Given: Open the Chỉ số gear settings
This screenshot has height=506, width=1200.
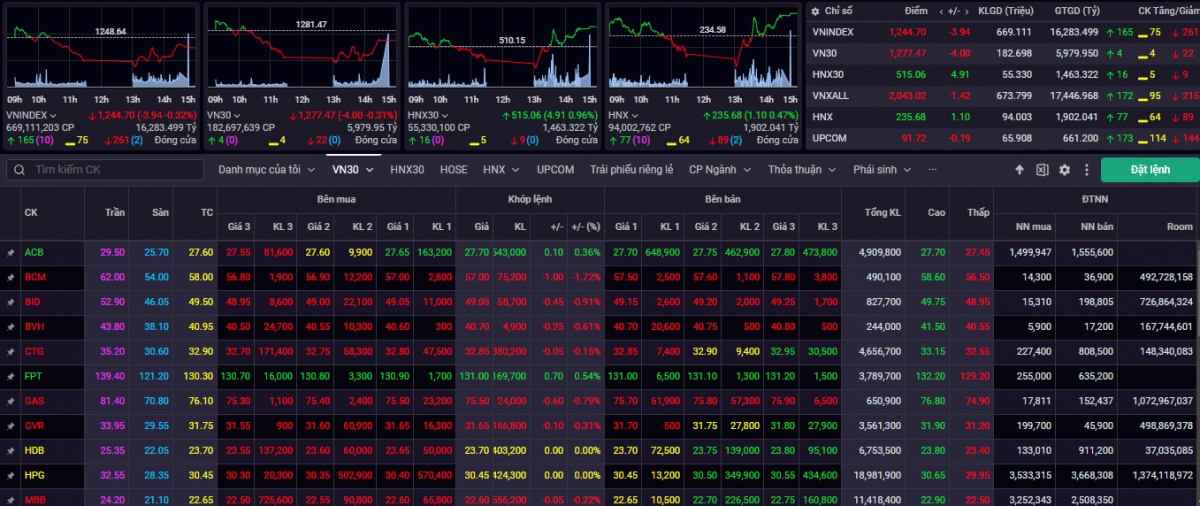Looking at the screenshot, I should [813, 10].
